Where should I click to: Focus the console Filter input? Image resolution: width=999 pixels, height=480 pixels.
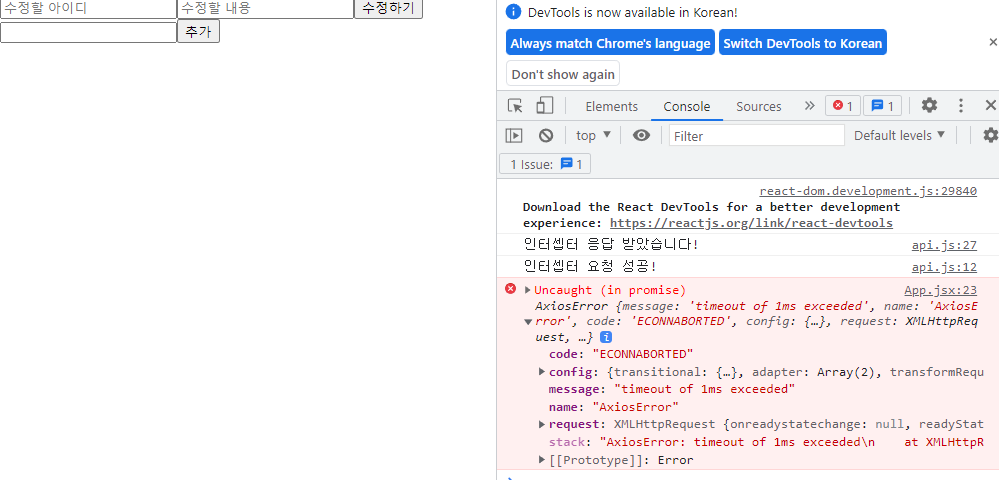coord(757,136)
